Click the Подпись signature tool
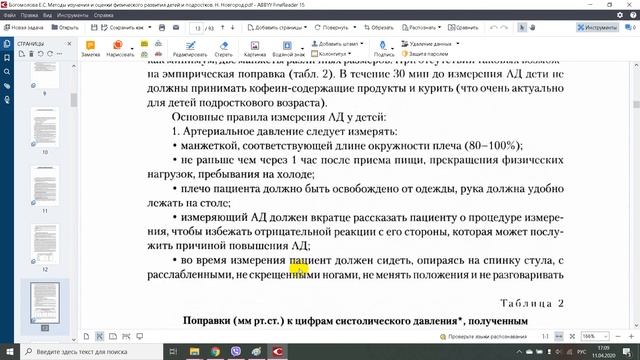 pos(383,49)
